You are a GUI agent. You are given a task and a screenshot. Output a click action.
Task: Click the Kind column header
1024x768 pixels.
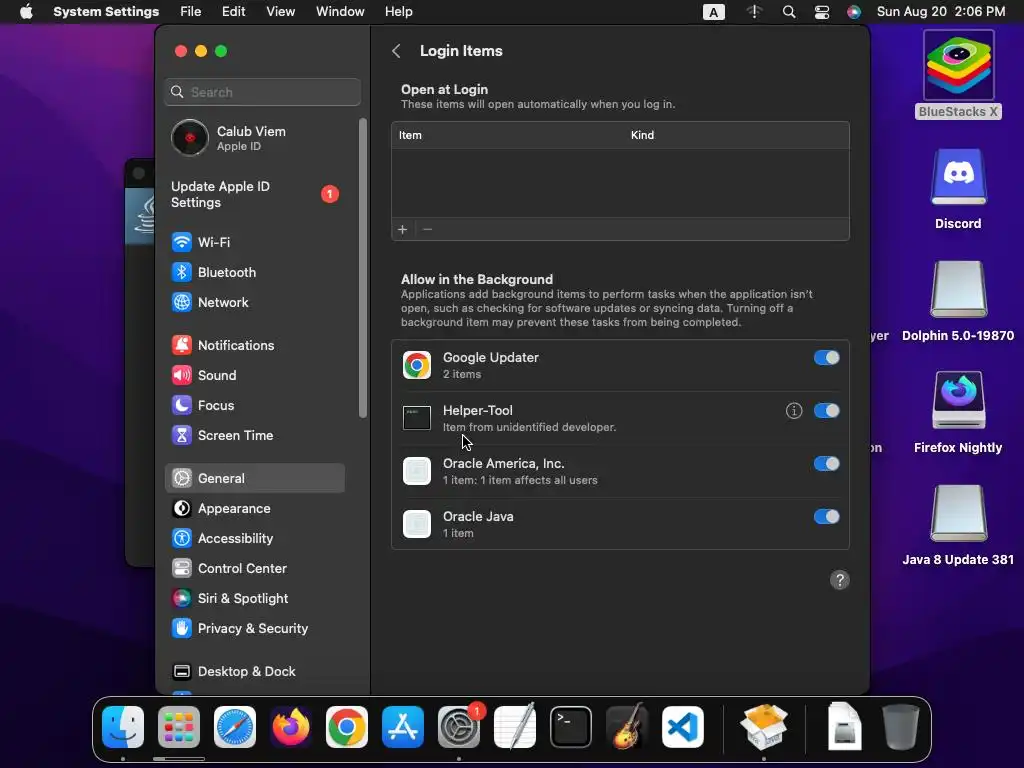coord(642,135)
